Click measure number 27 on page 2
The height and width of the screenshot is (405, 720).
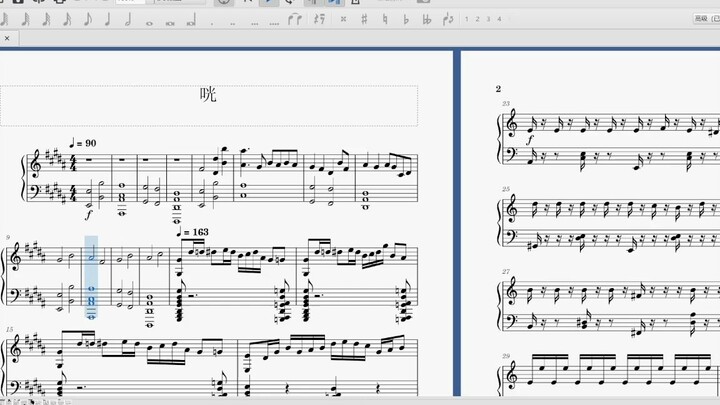(506, 271)
